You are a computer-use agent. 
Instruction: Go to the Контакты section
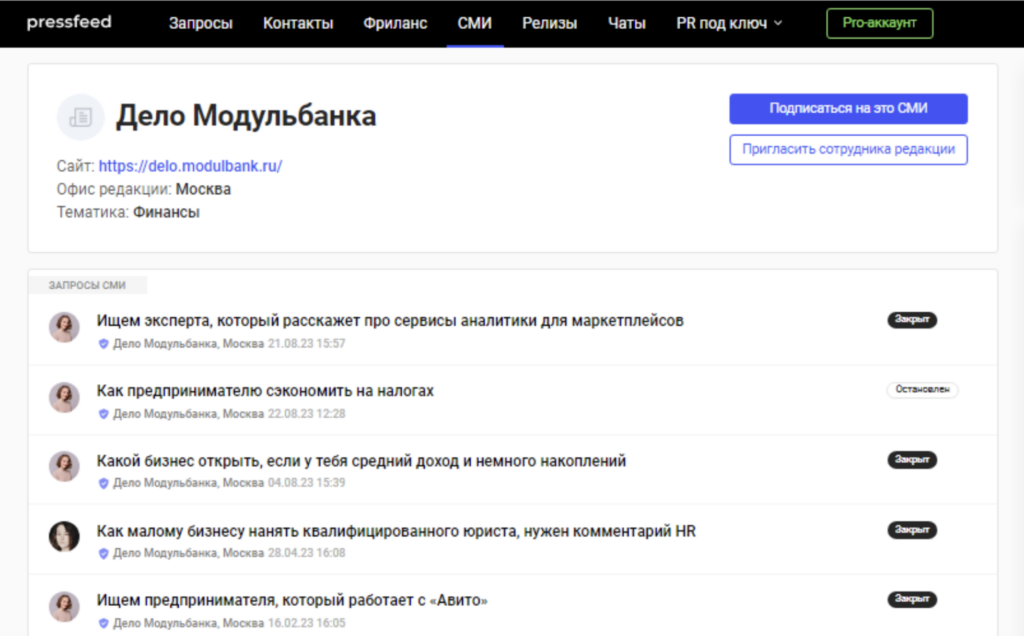(297, 23)
